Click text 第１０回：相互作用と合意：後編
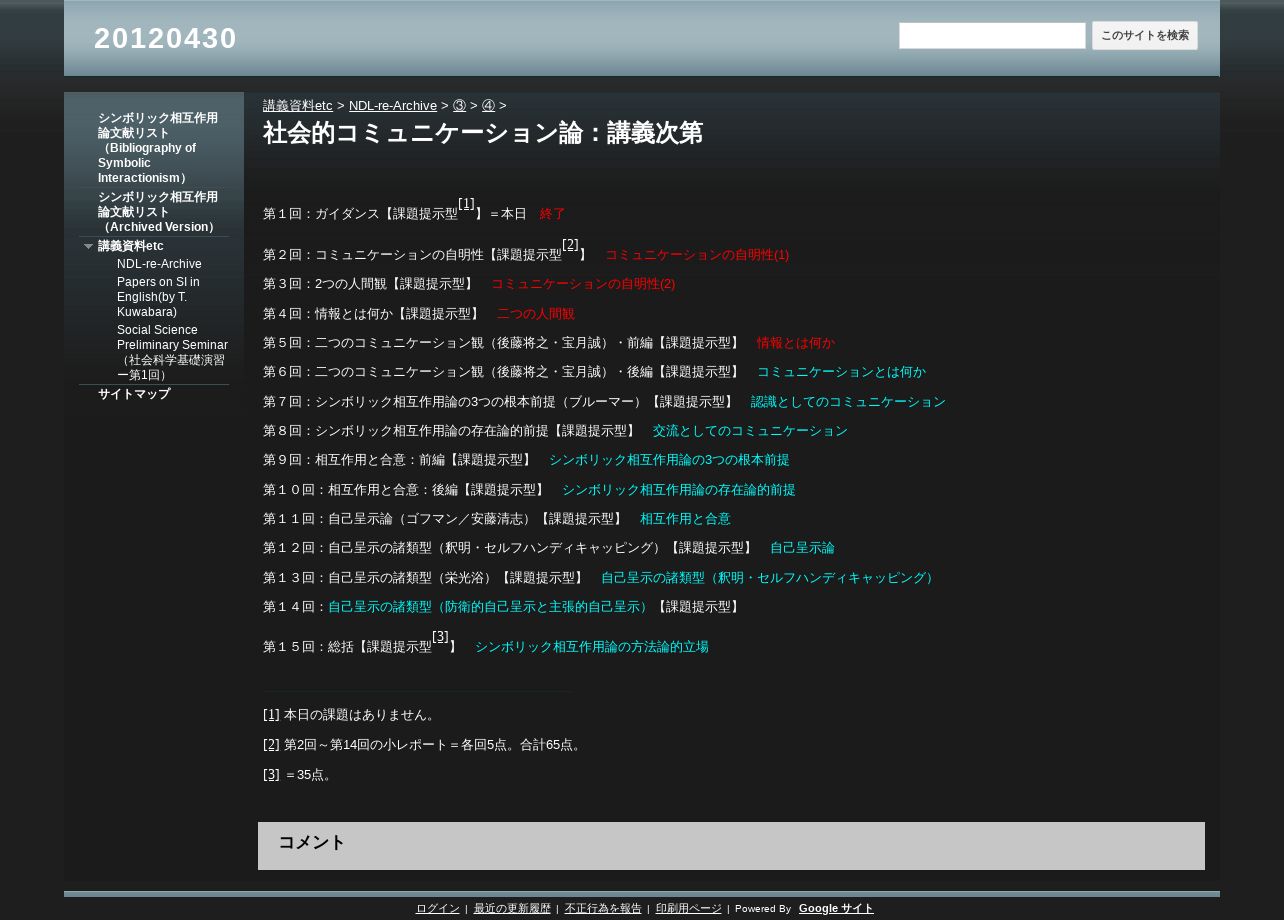Image resolution: width=1284 pixels, height=920 pixels. pos(360,490)
